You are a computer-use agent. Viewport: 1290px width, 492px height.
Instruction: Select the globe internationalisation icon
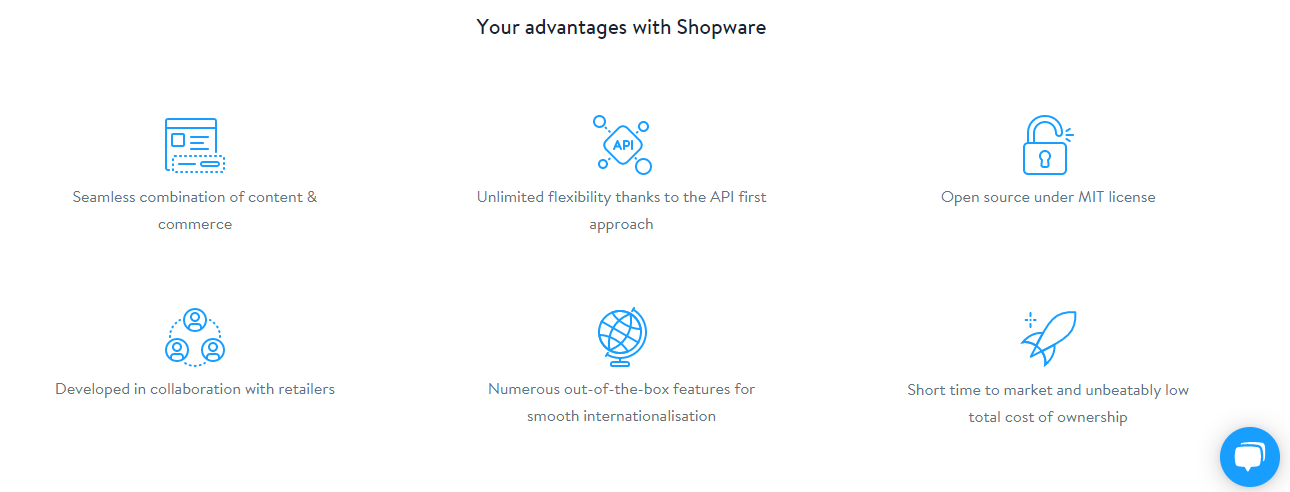coord(622,338)
